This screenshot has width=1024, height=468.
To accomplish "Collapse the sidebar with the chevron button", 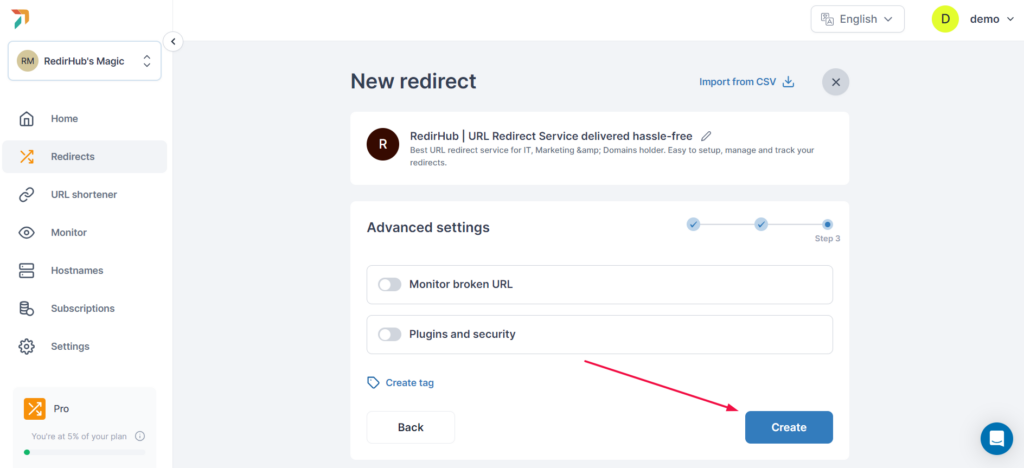I will [173, 41].
